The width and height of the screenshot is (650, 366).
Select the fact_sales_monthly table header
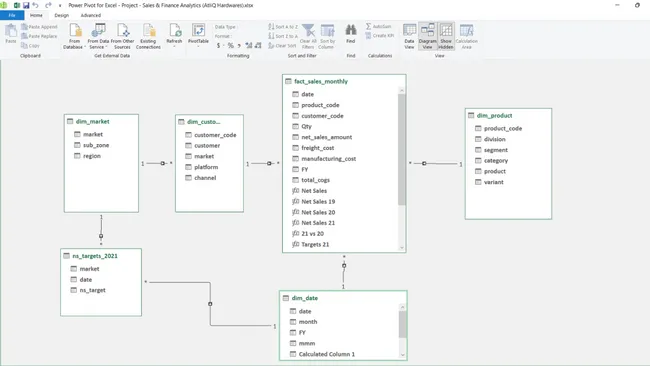[x=344, y=81]
